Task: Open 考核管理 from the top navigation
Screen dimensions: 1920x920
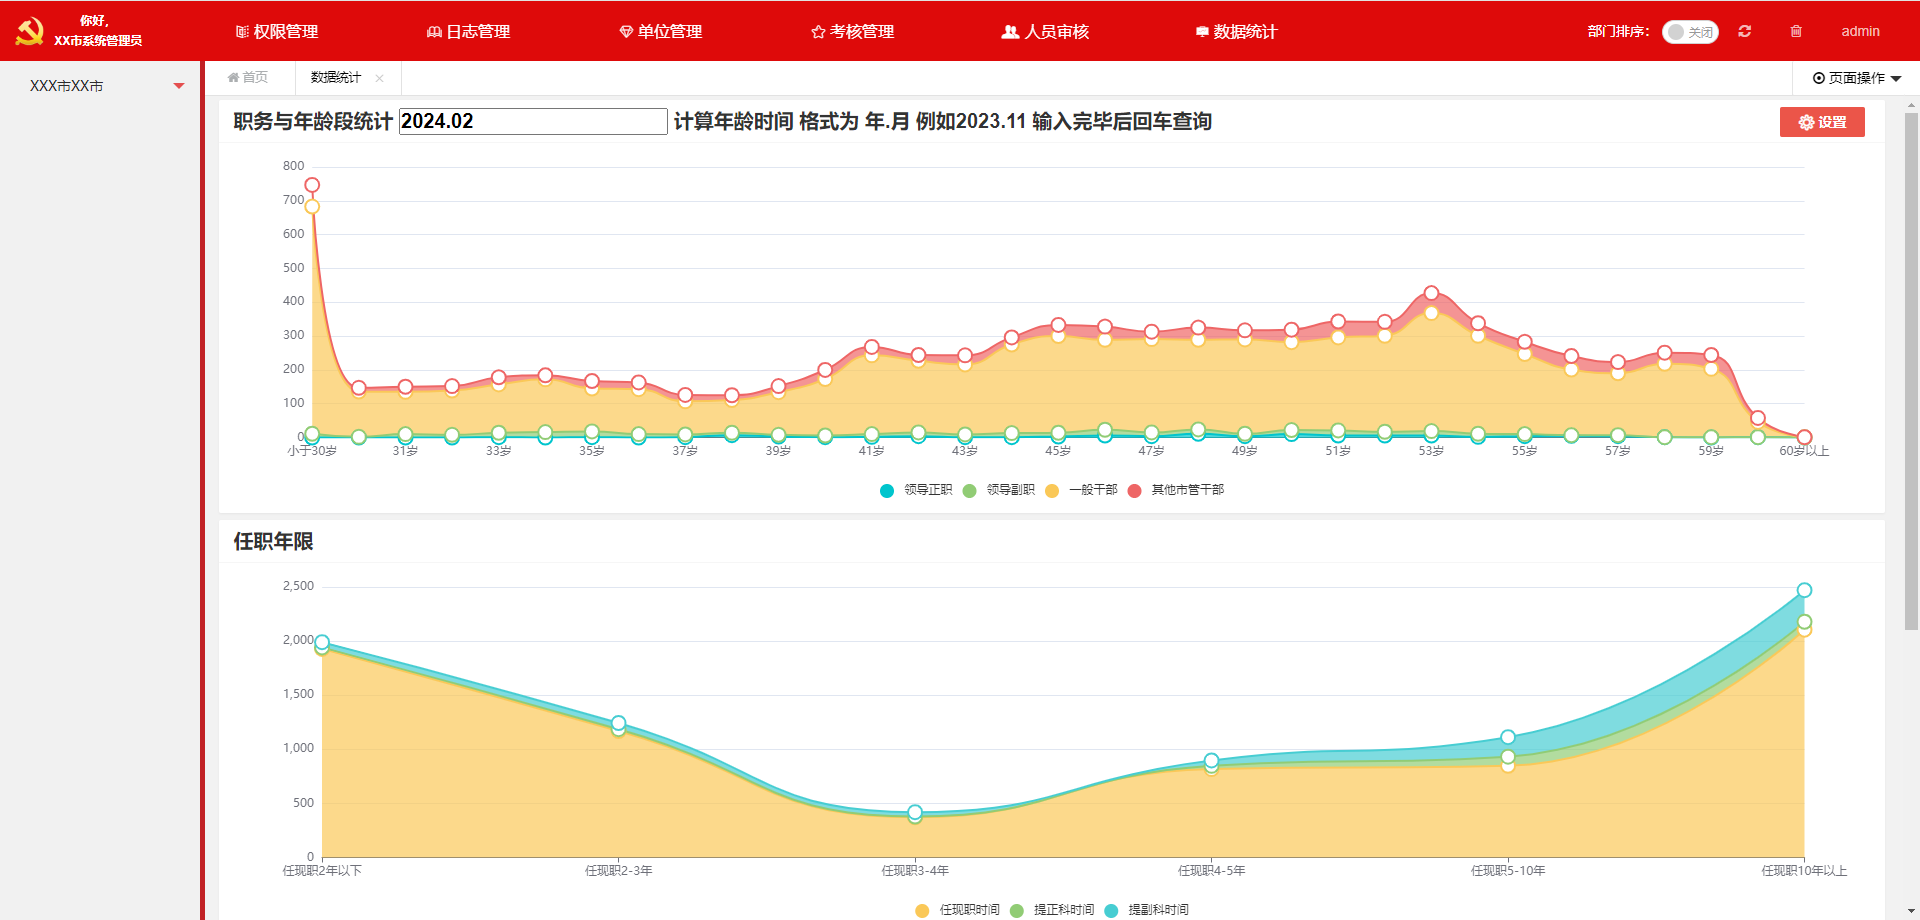Action: [852, 32]
